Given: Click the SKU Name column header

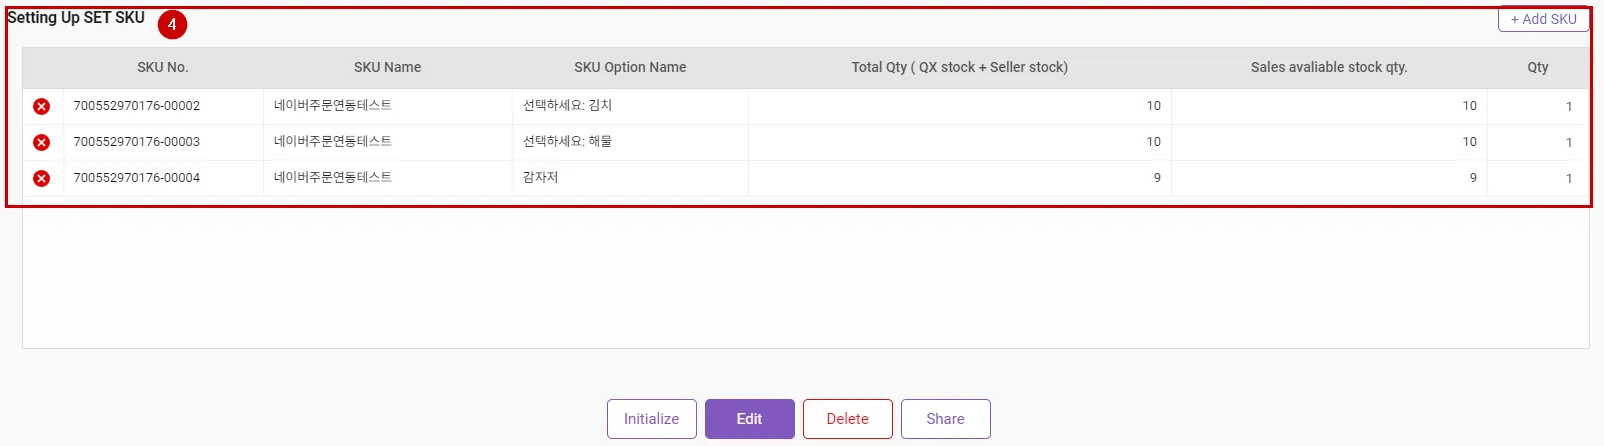Looking at the screenshot, I should tap(387, 67).
